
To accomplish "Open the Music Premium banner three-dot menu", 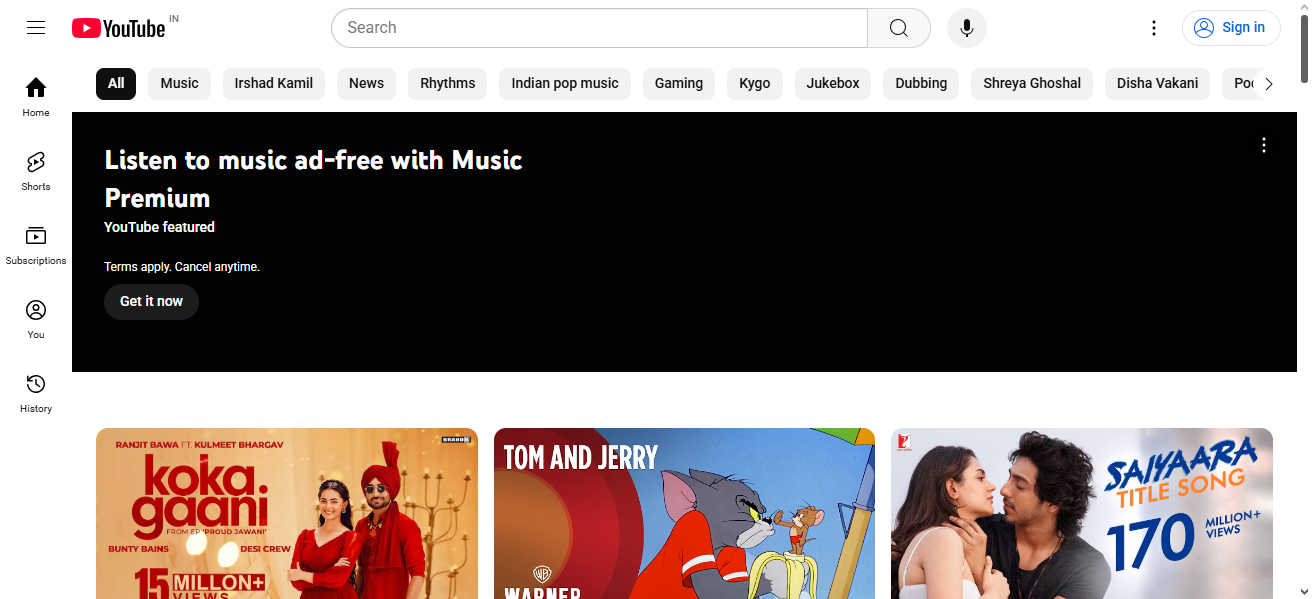I will tap(1264, 145).
